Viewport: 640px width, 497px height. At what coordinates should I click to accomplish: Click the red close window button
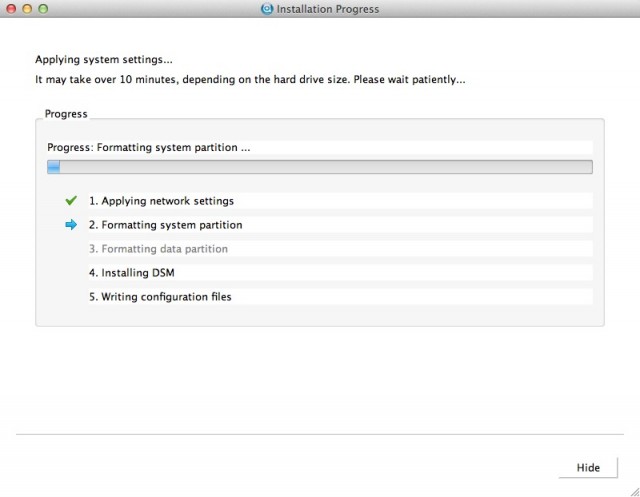click(x=11, y=9)
